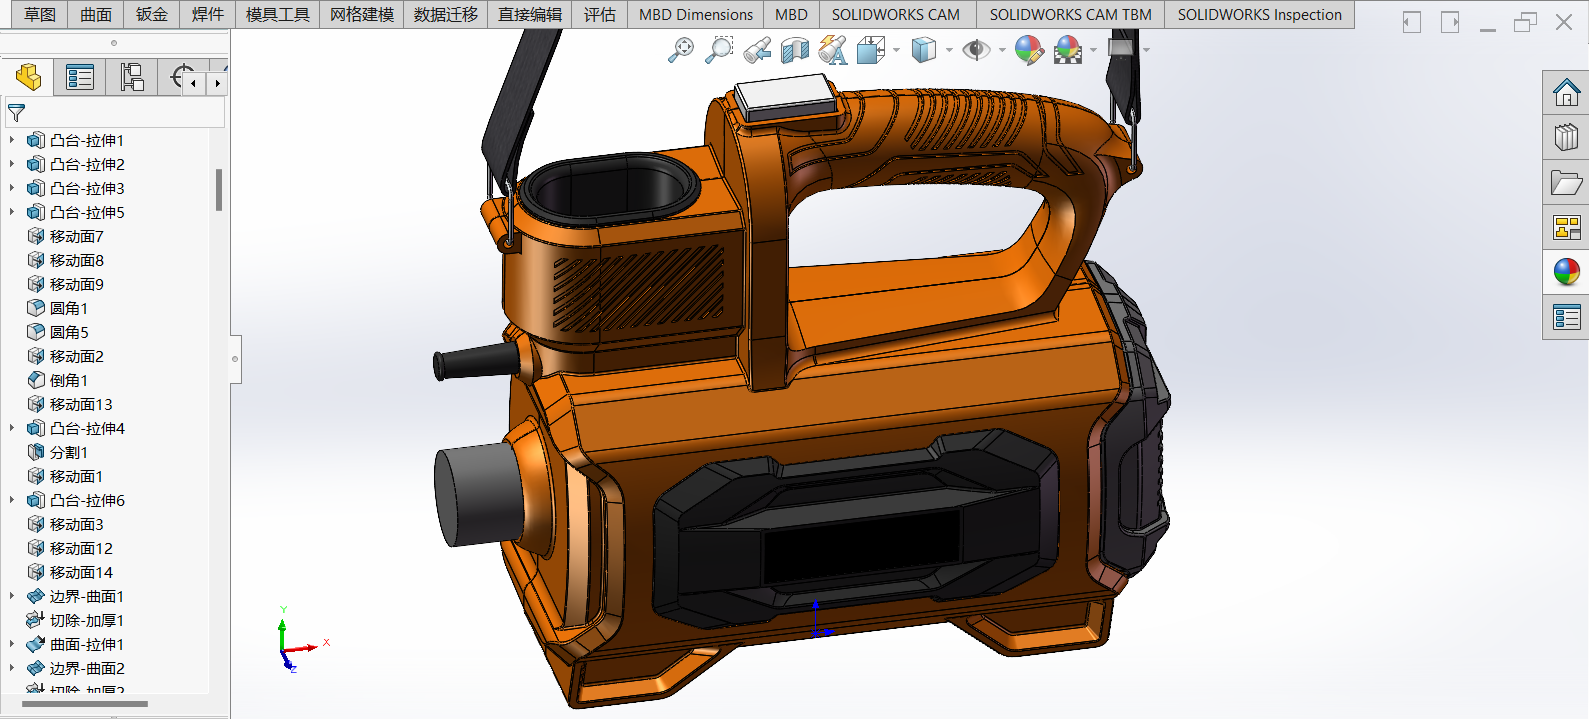Activate the Section View tool

coord(795,50)
